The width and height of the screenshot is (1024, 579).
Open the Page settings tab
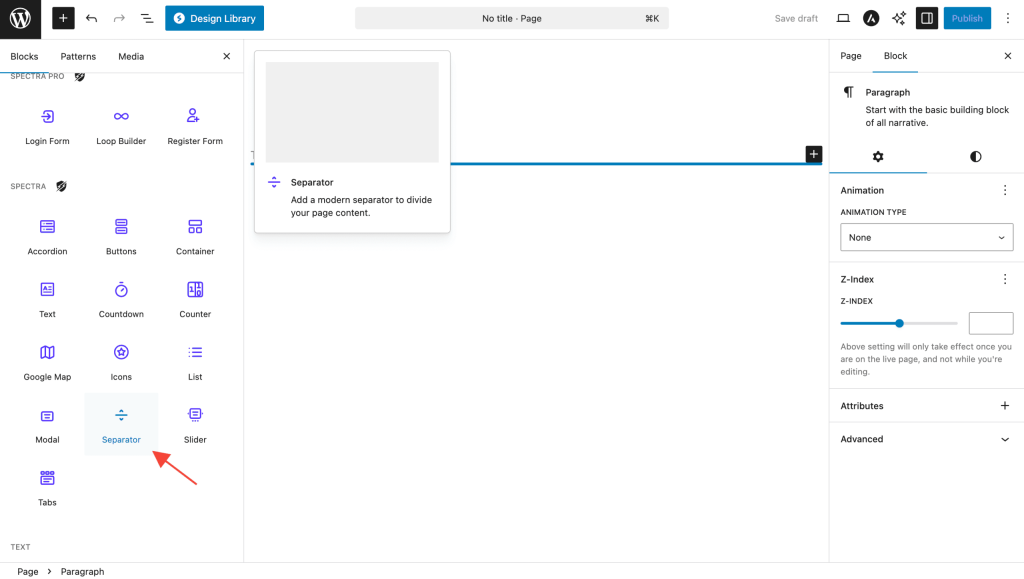click(x=851, y=56)
